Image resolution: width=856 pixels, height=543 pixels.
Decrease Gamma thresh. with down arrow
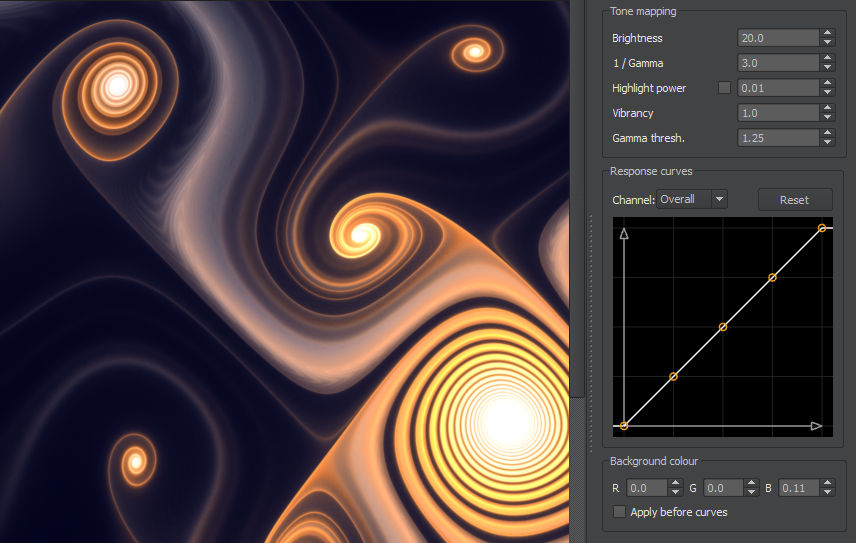828,143
